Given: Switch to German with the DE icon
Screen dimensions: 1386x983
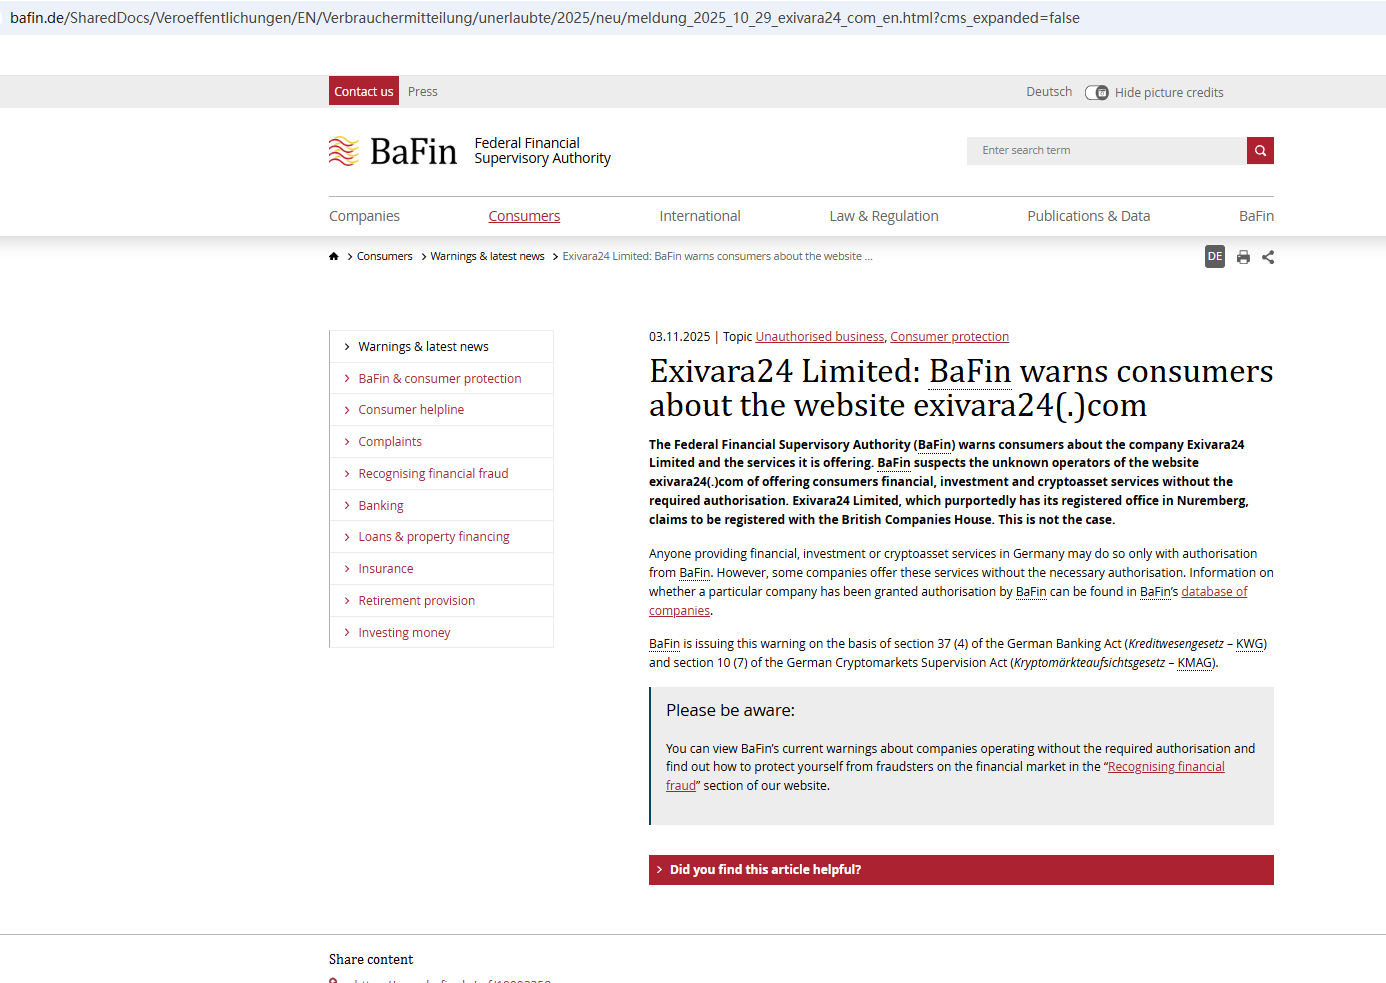Looking at the screenshot, I should [x=1215, y=257].
